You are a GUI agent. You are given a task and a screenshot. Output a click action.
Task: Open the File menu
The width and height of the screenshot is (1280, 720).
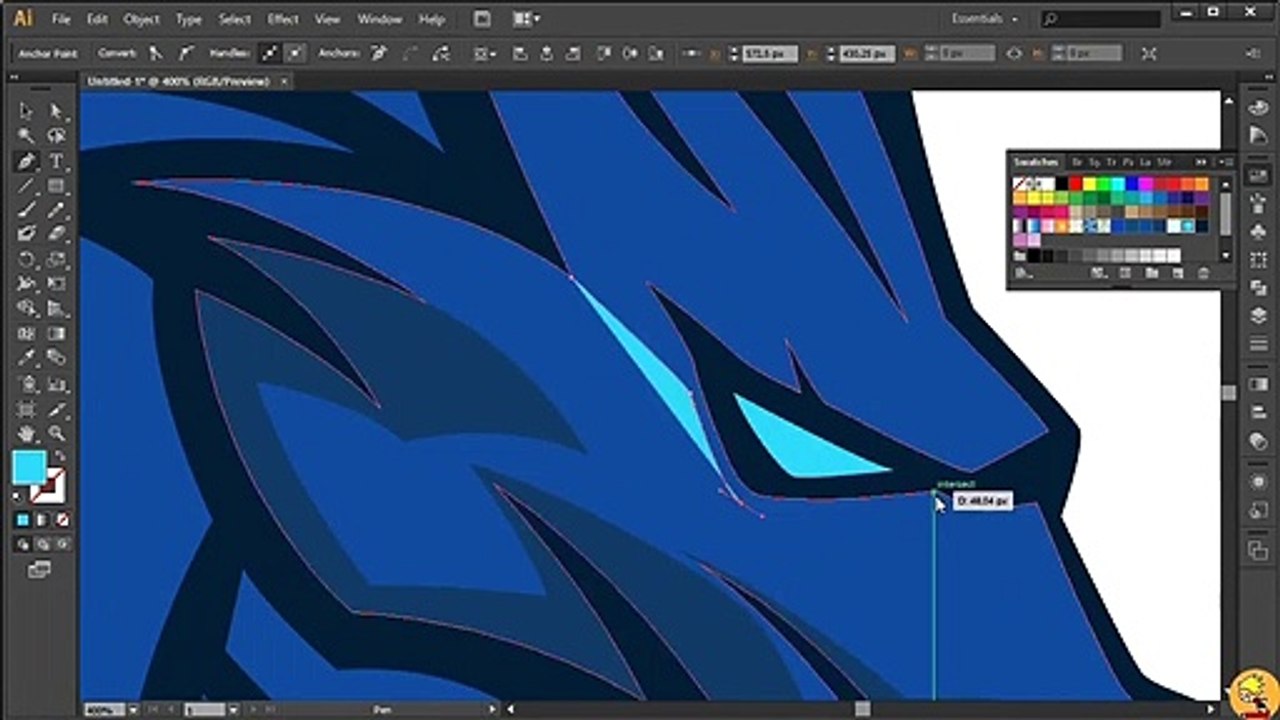click(x=61, y=19)
